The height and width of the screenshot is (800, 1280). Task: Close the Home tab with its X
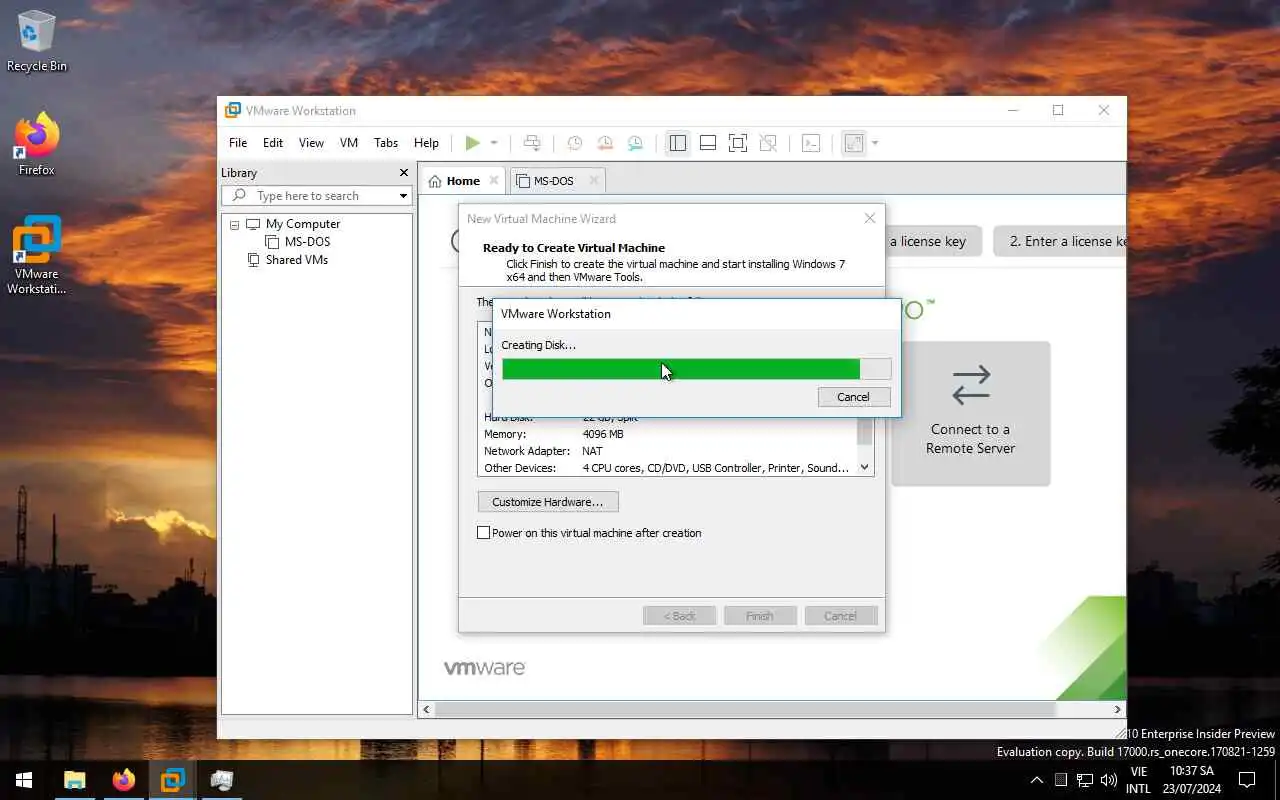pyautogui.click(x=494, y=181)
